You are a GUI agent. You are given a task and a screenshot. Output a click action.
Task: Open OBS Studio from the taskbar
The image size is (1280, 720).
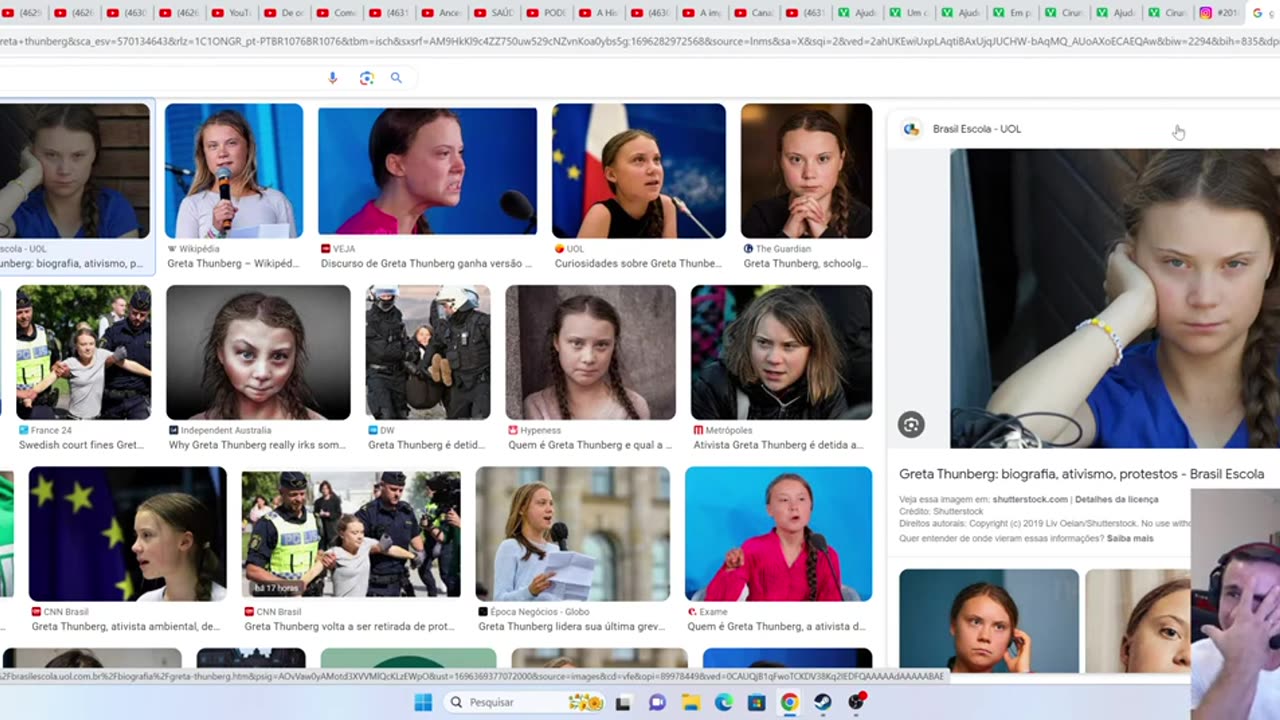click(x=857, y=702)
